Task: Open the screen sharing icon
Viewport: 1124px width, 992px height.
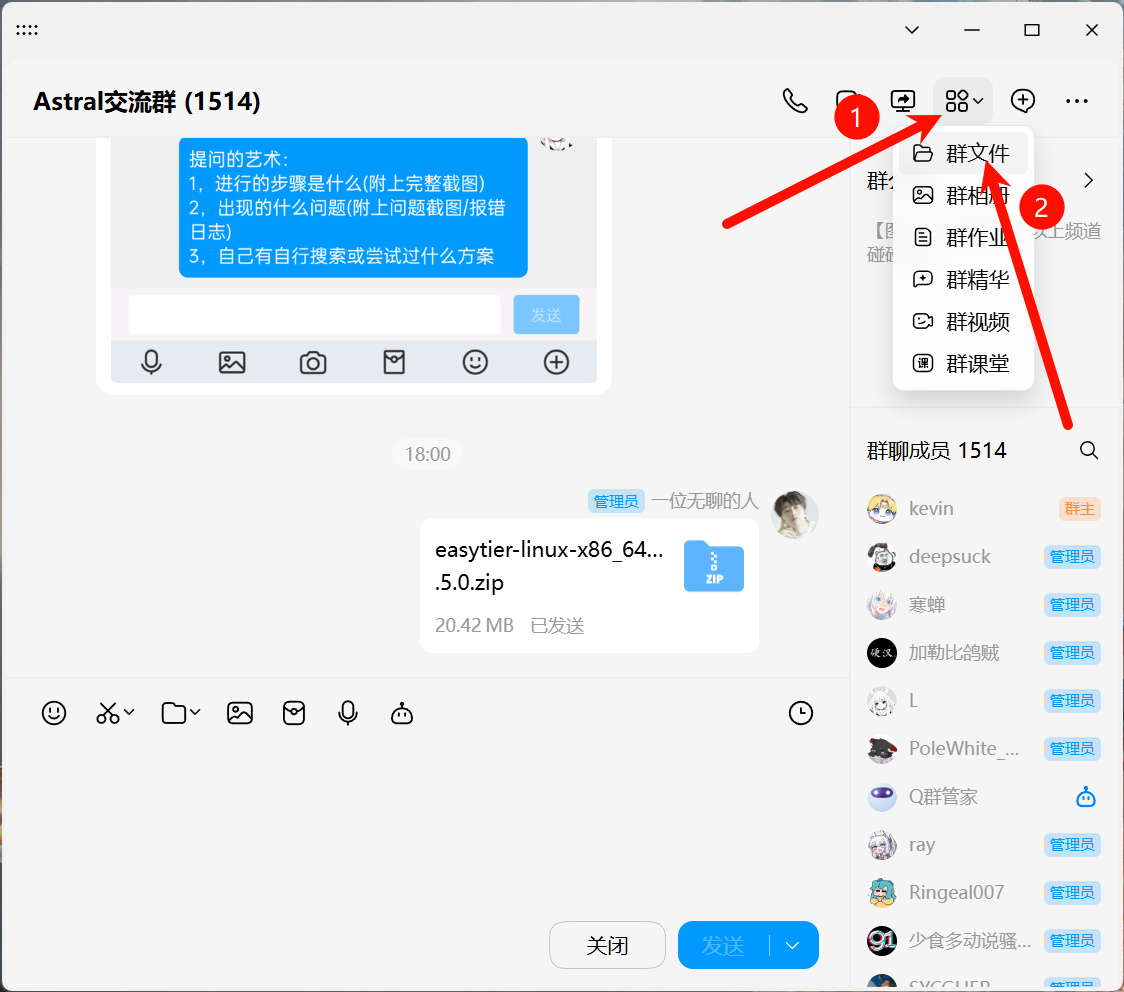Action: point(902,100)
